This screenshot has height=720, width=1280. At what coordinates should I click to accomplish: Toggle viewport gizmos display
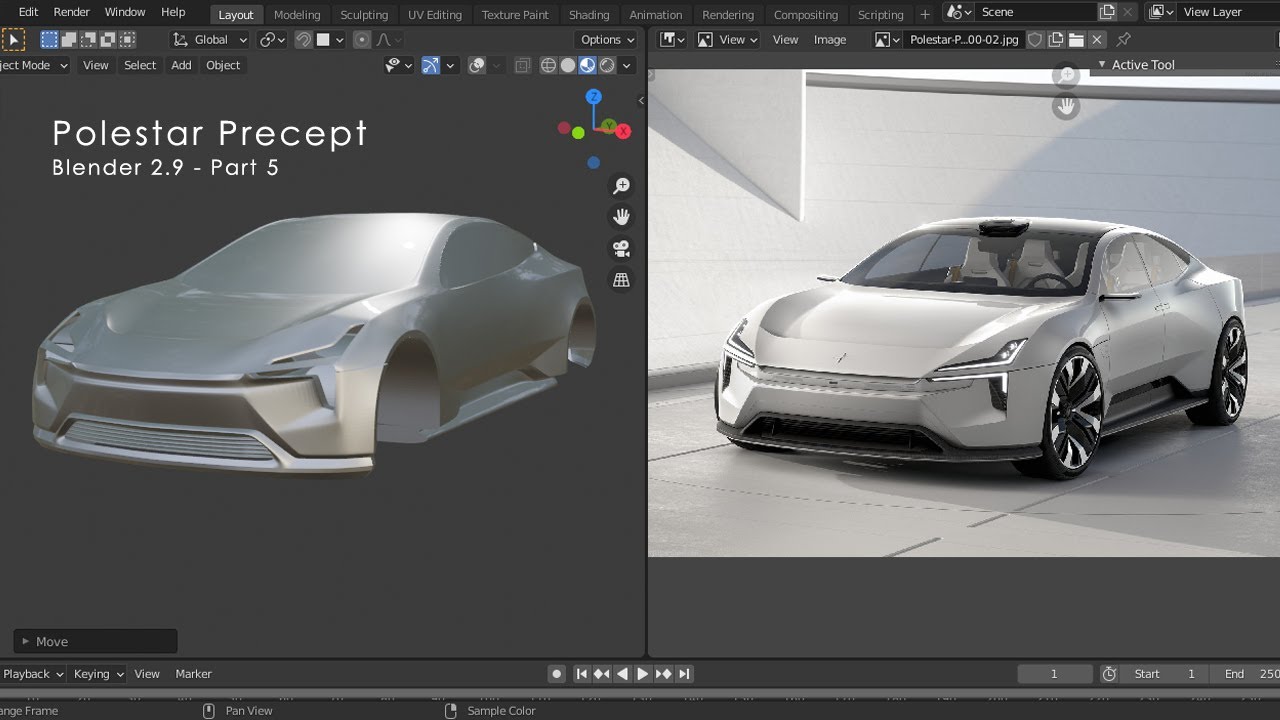tap(431, 65)
